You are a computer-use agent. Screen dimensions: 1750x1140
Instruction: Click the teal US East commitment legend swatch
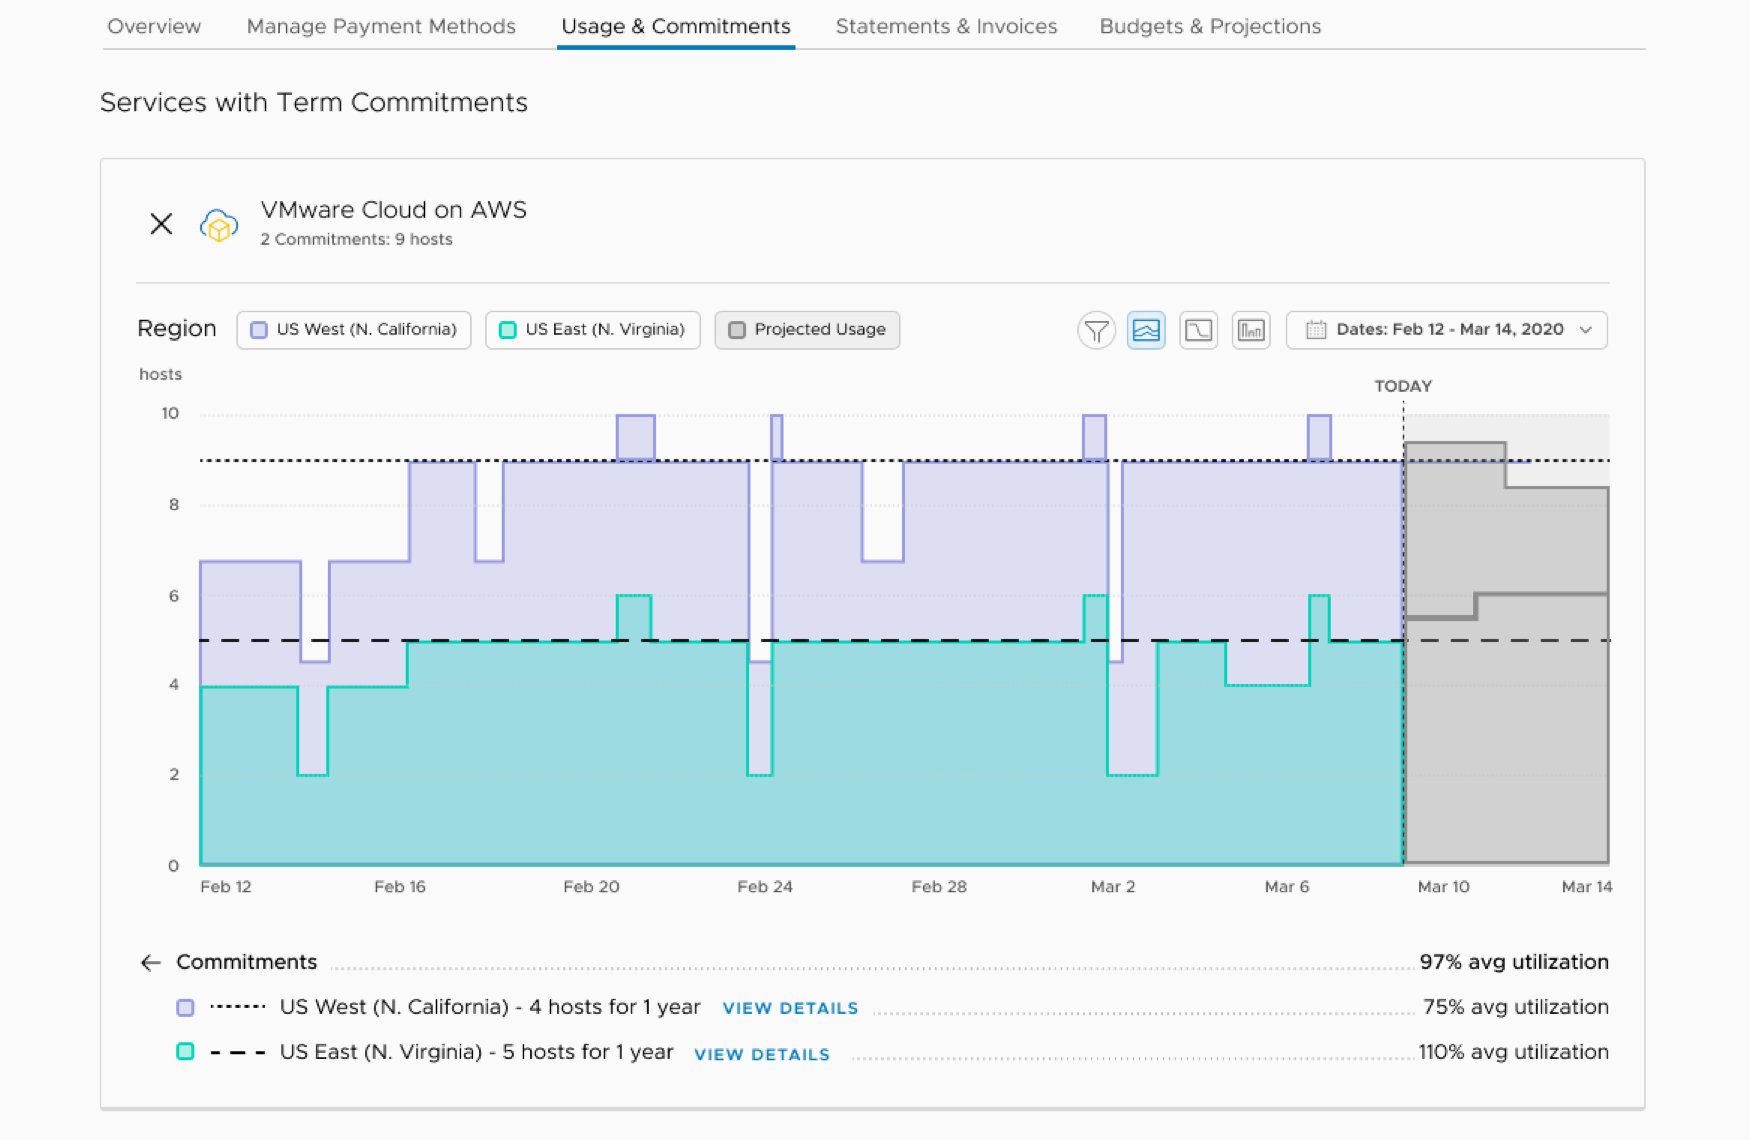pos(185,1052)
